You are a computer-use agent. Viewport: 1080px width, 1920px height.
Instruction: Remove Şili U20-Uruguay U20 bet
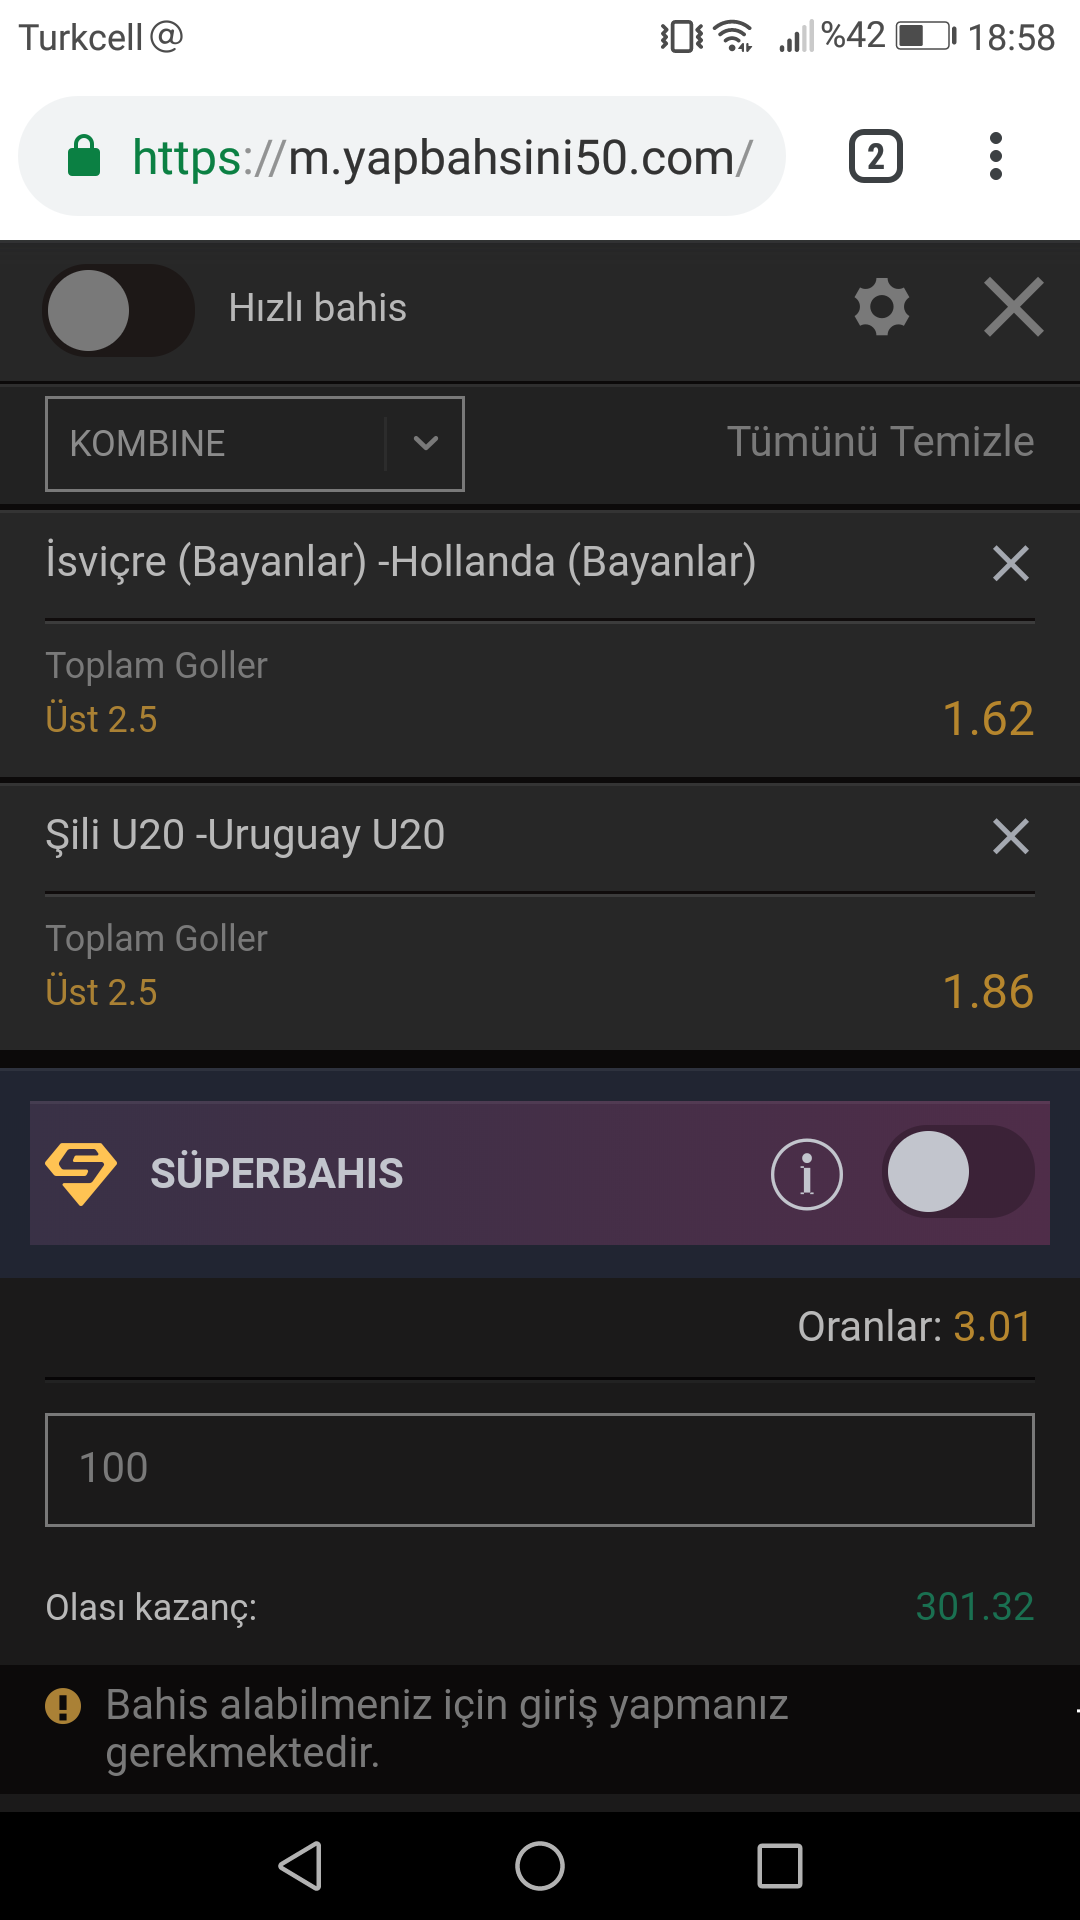[1011, 836]
